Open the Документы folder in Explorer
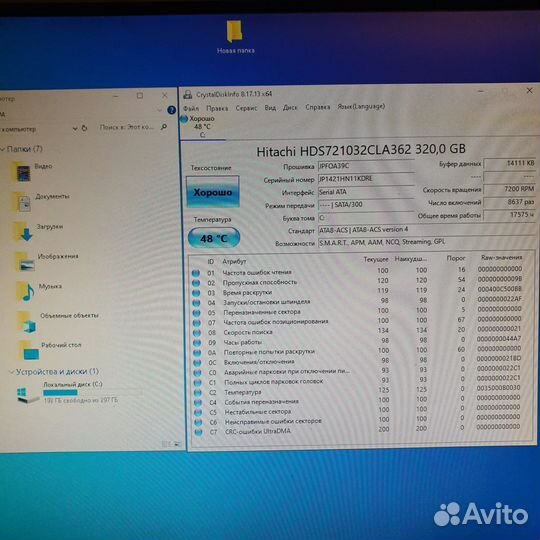Screen dimensions: 540x540 coord(41,201)
